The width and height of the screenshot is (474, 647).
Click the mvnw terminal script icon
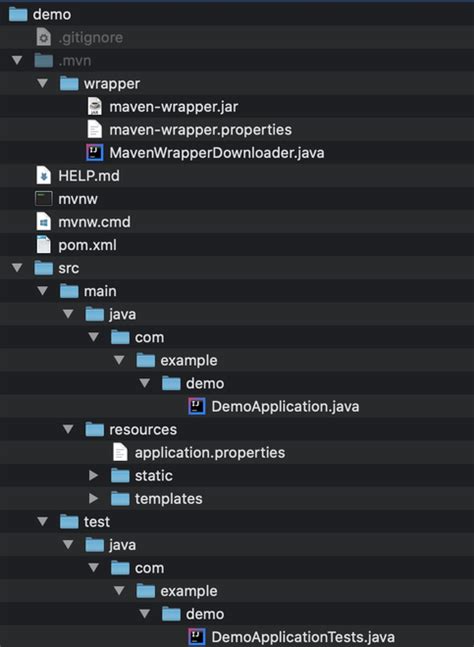(x=44, y=199)
